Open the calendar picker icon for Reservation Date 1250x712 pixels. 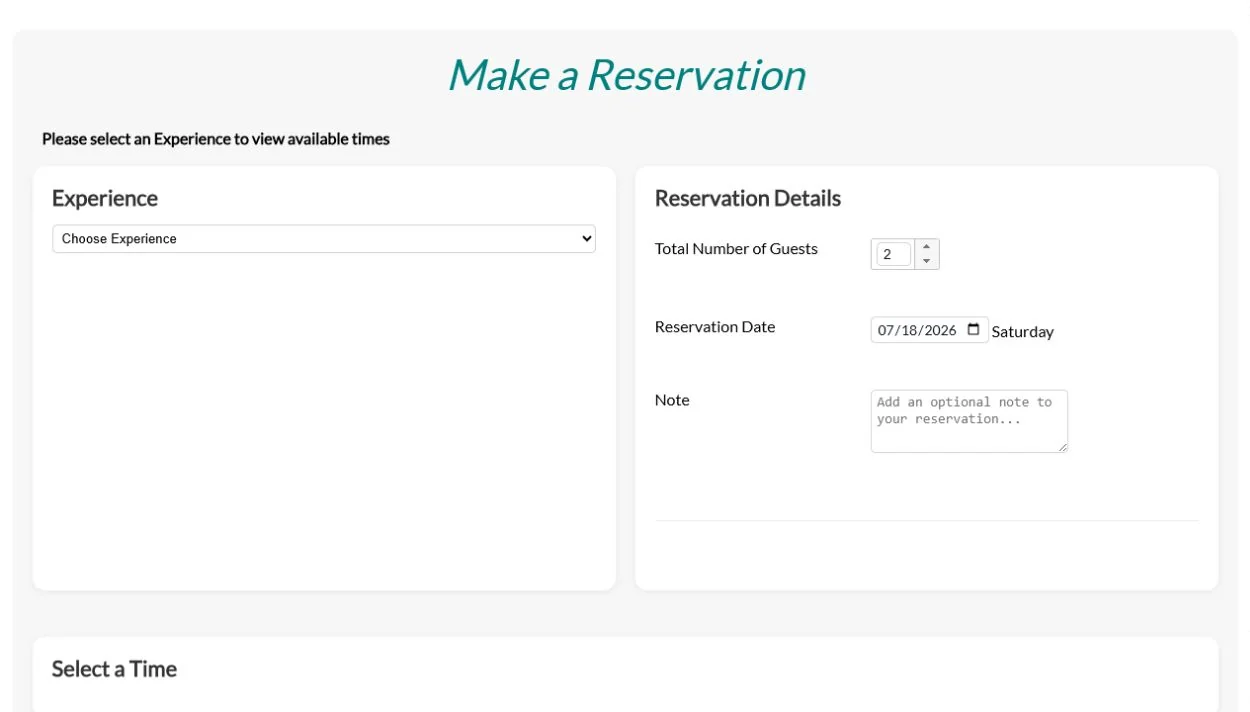pyautogui.click(x=973, y=330)
